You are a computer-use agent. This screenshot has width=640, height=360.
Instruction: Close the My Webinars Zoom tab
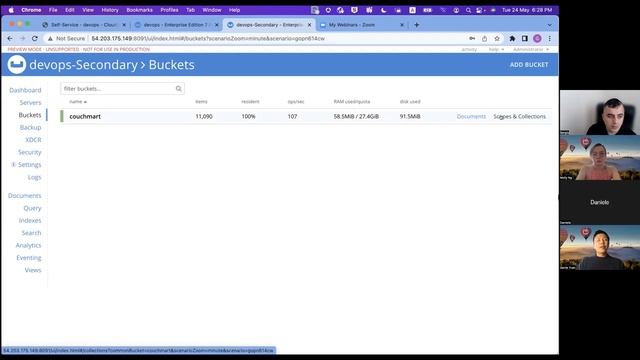click(x=402, y=25)
